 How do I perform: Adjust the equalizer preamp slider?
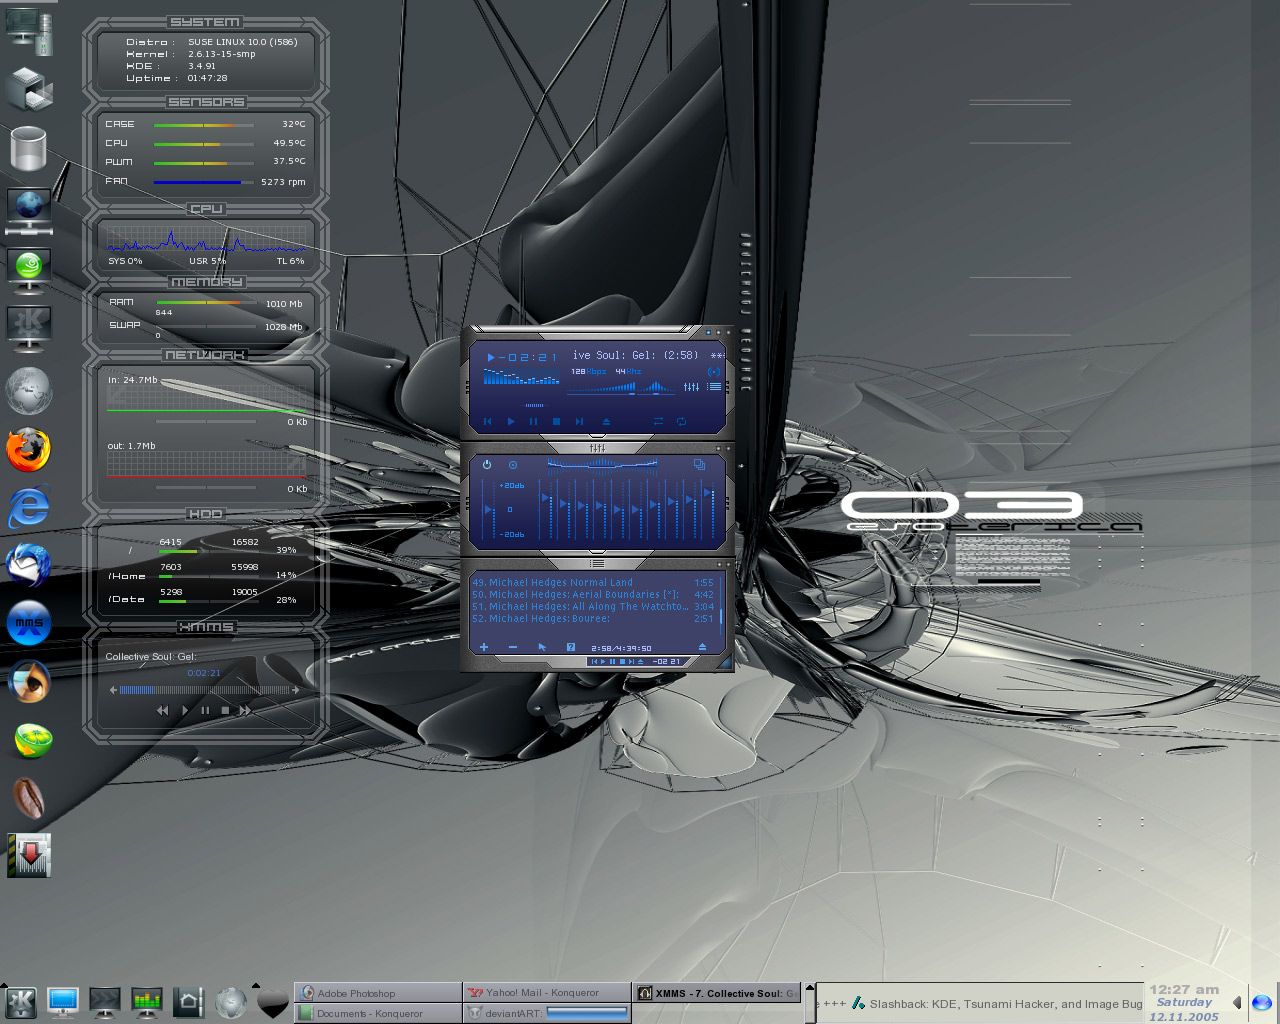(x=489, y=510)
